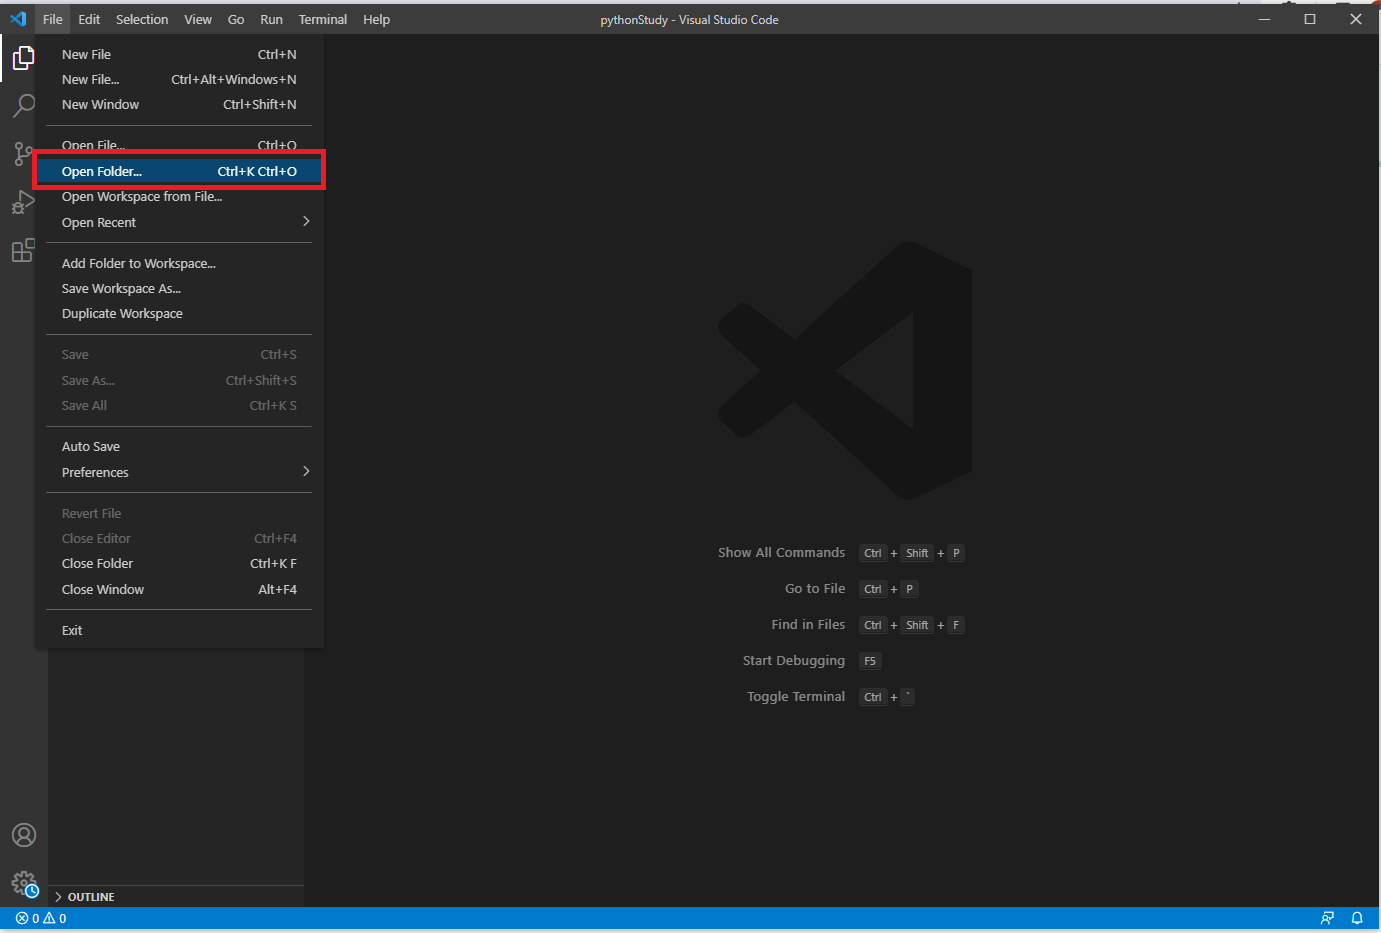Click the feedback icon in status bar
This screenshot has width=1381, height=933.
click(1327, 918)
